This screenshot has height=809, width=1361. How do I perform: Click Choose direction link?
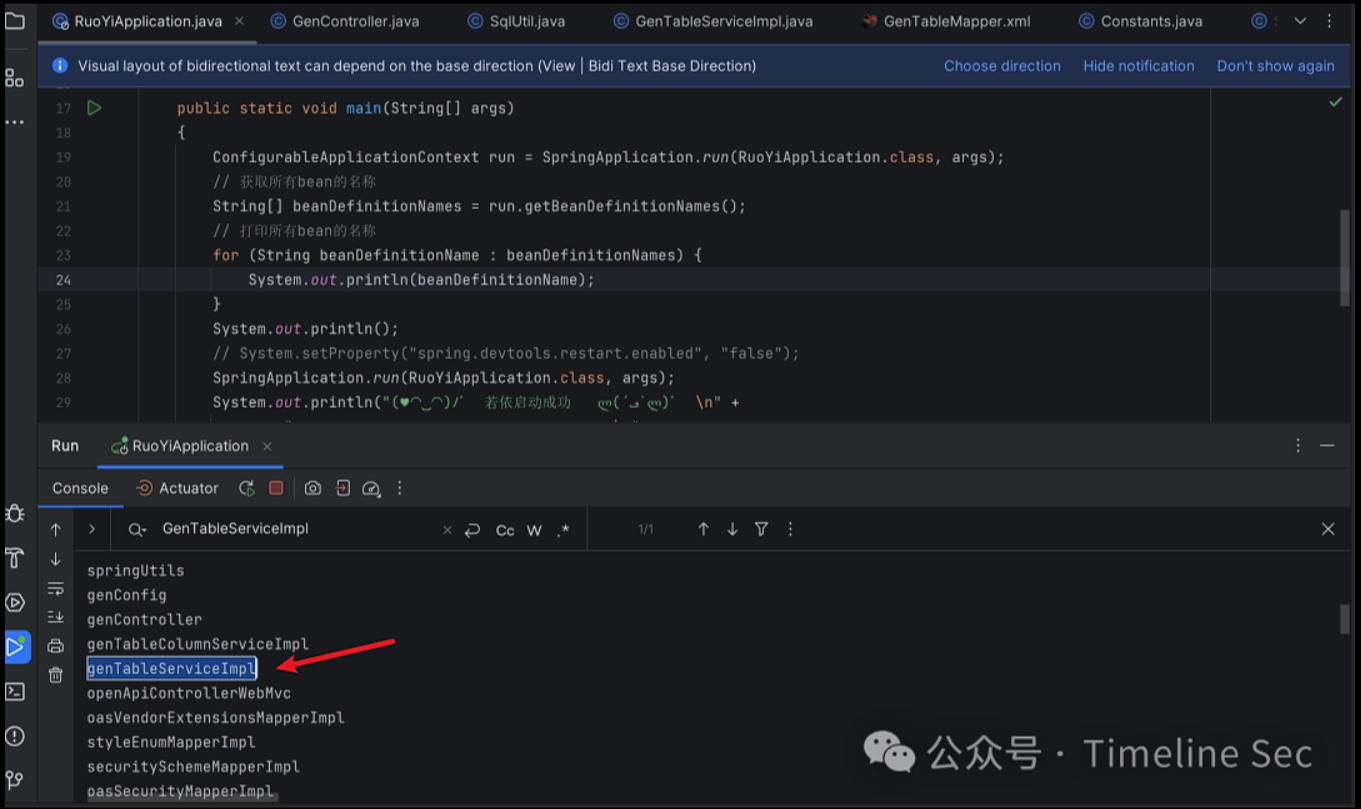pos(1002,66)
